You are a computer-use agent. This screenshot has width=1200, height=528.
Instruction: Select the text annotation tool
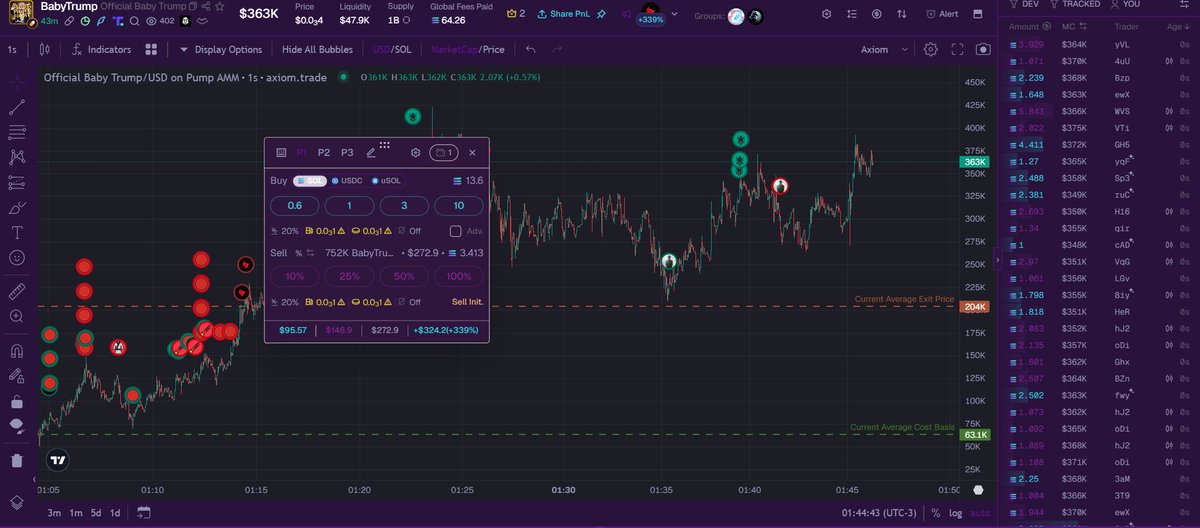pyautogui.click(x=16, y=232)
